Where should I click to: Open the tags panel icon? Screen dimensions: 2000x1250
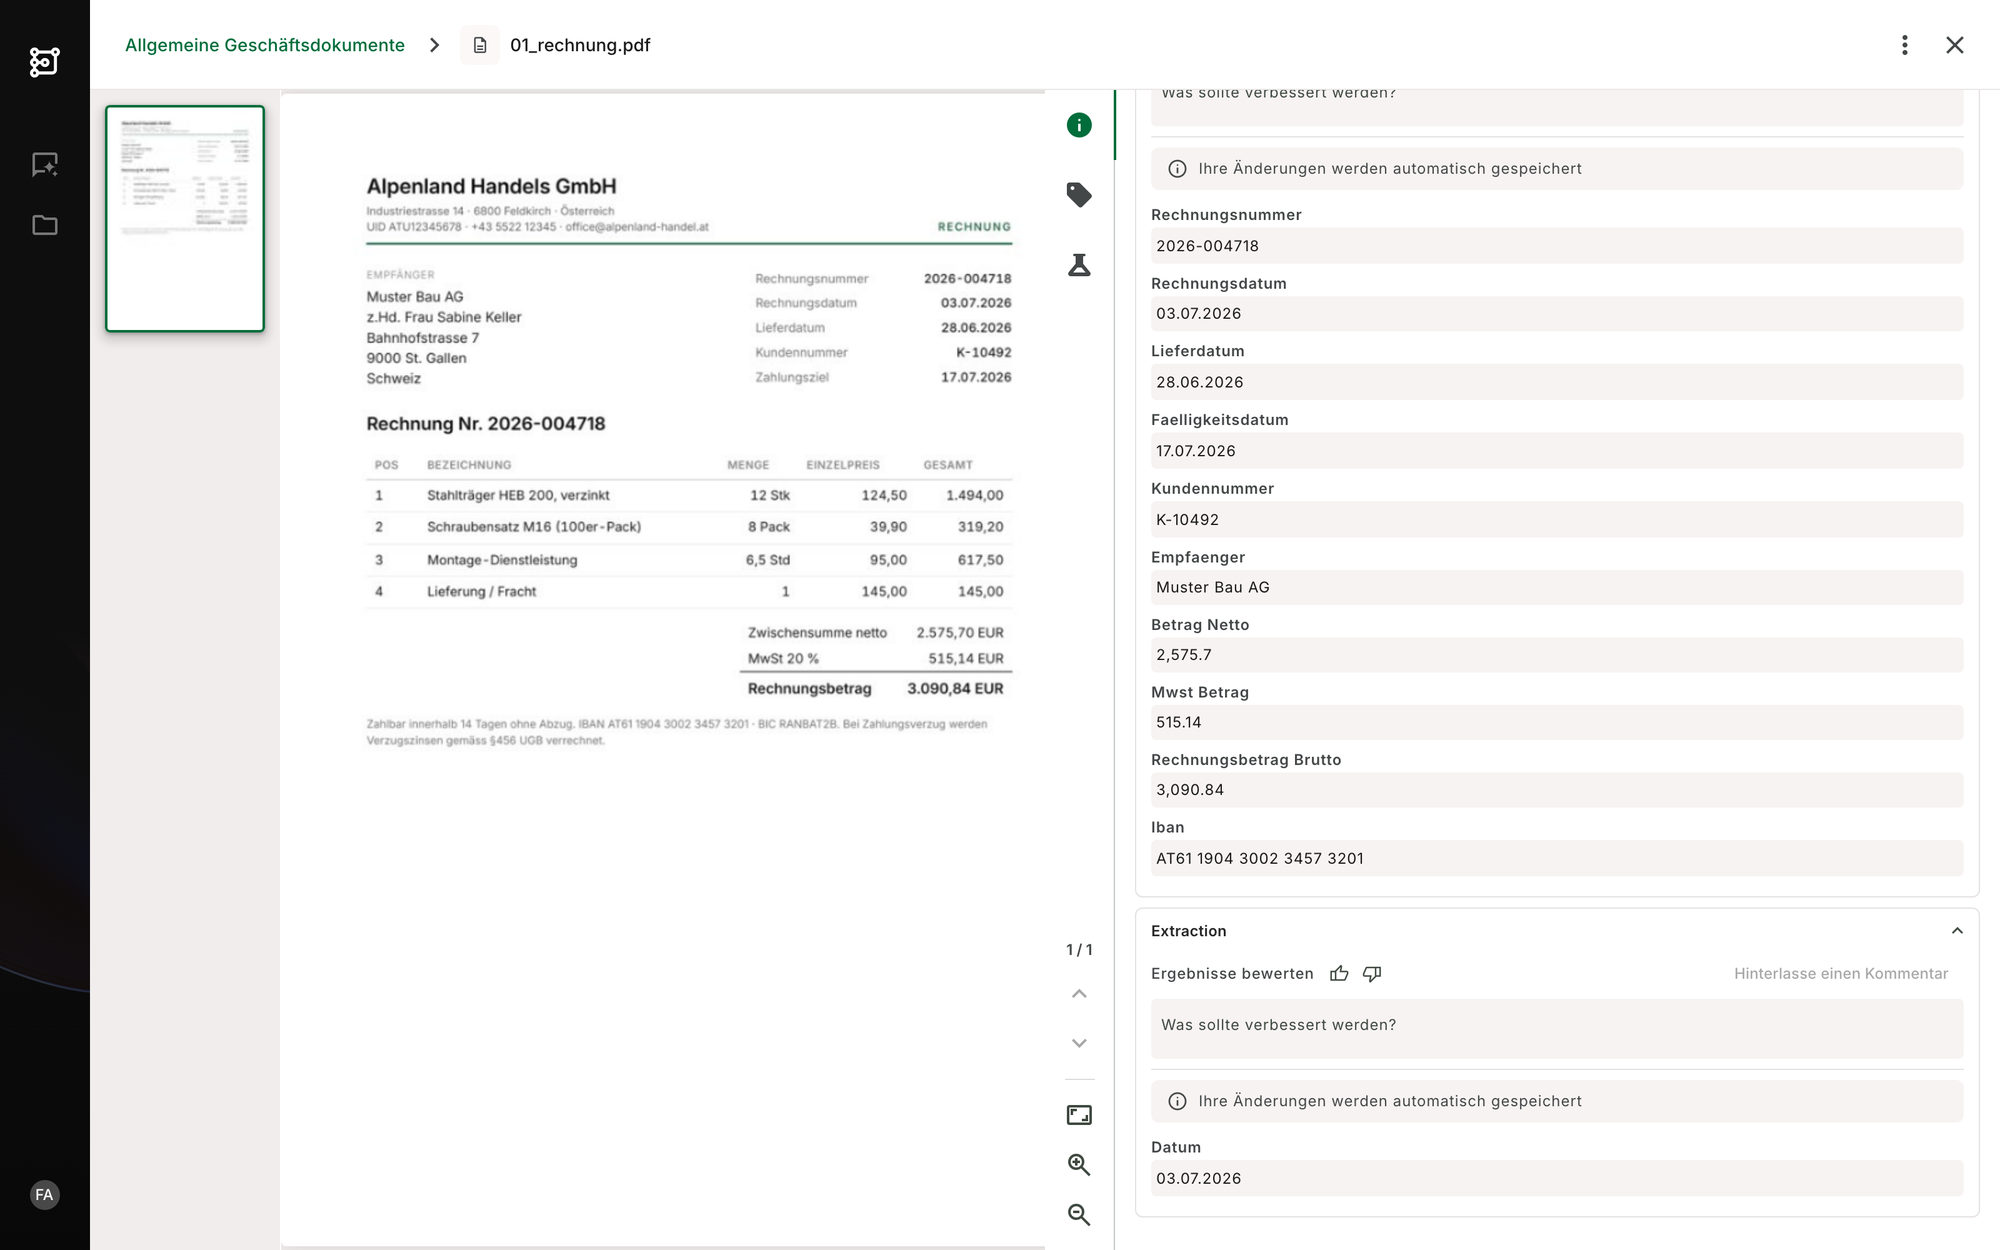tap(1079, 195)
